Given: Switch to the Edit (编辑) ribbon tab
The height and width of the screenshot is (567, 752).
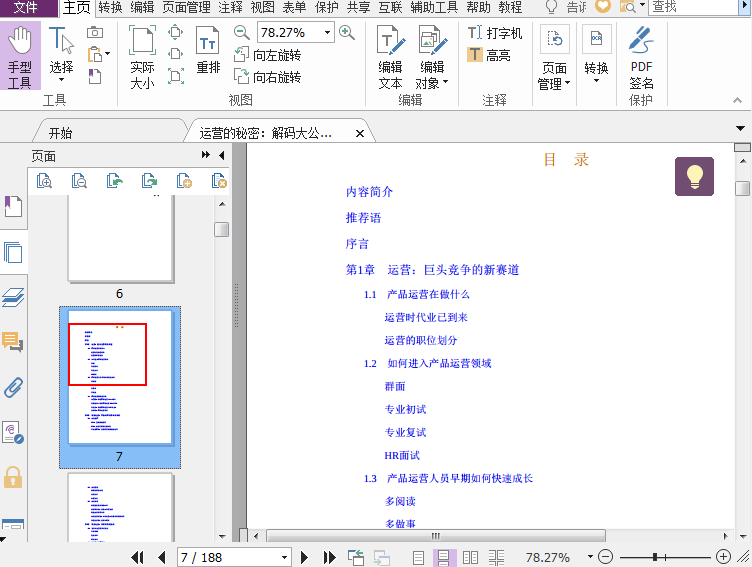Looking at the screenshot, I should coord(142,7).
